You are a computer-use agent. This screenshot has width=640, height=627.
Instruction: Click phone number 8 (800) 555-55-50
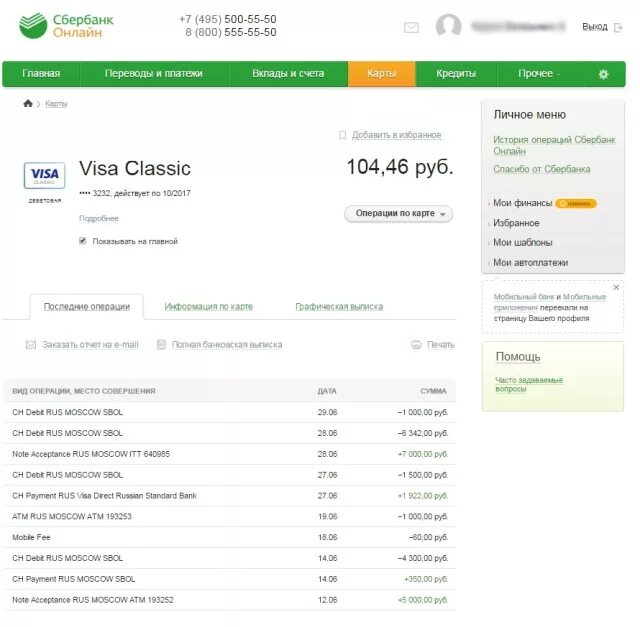click(x=231, y=32)
